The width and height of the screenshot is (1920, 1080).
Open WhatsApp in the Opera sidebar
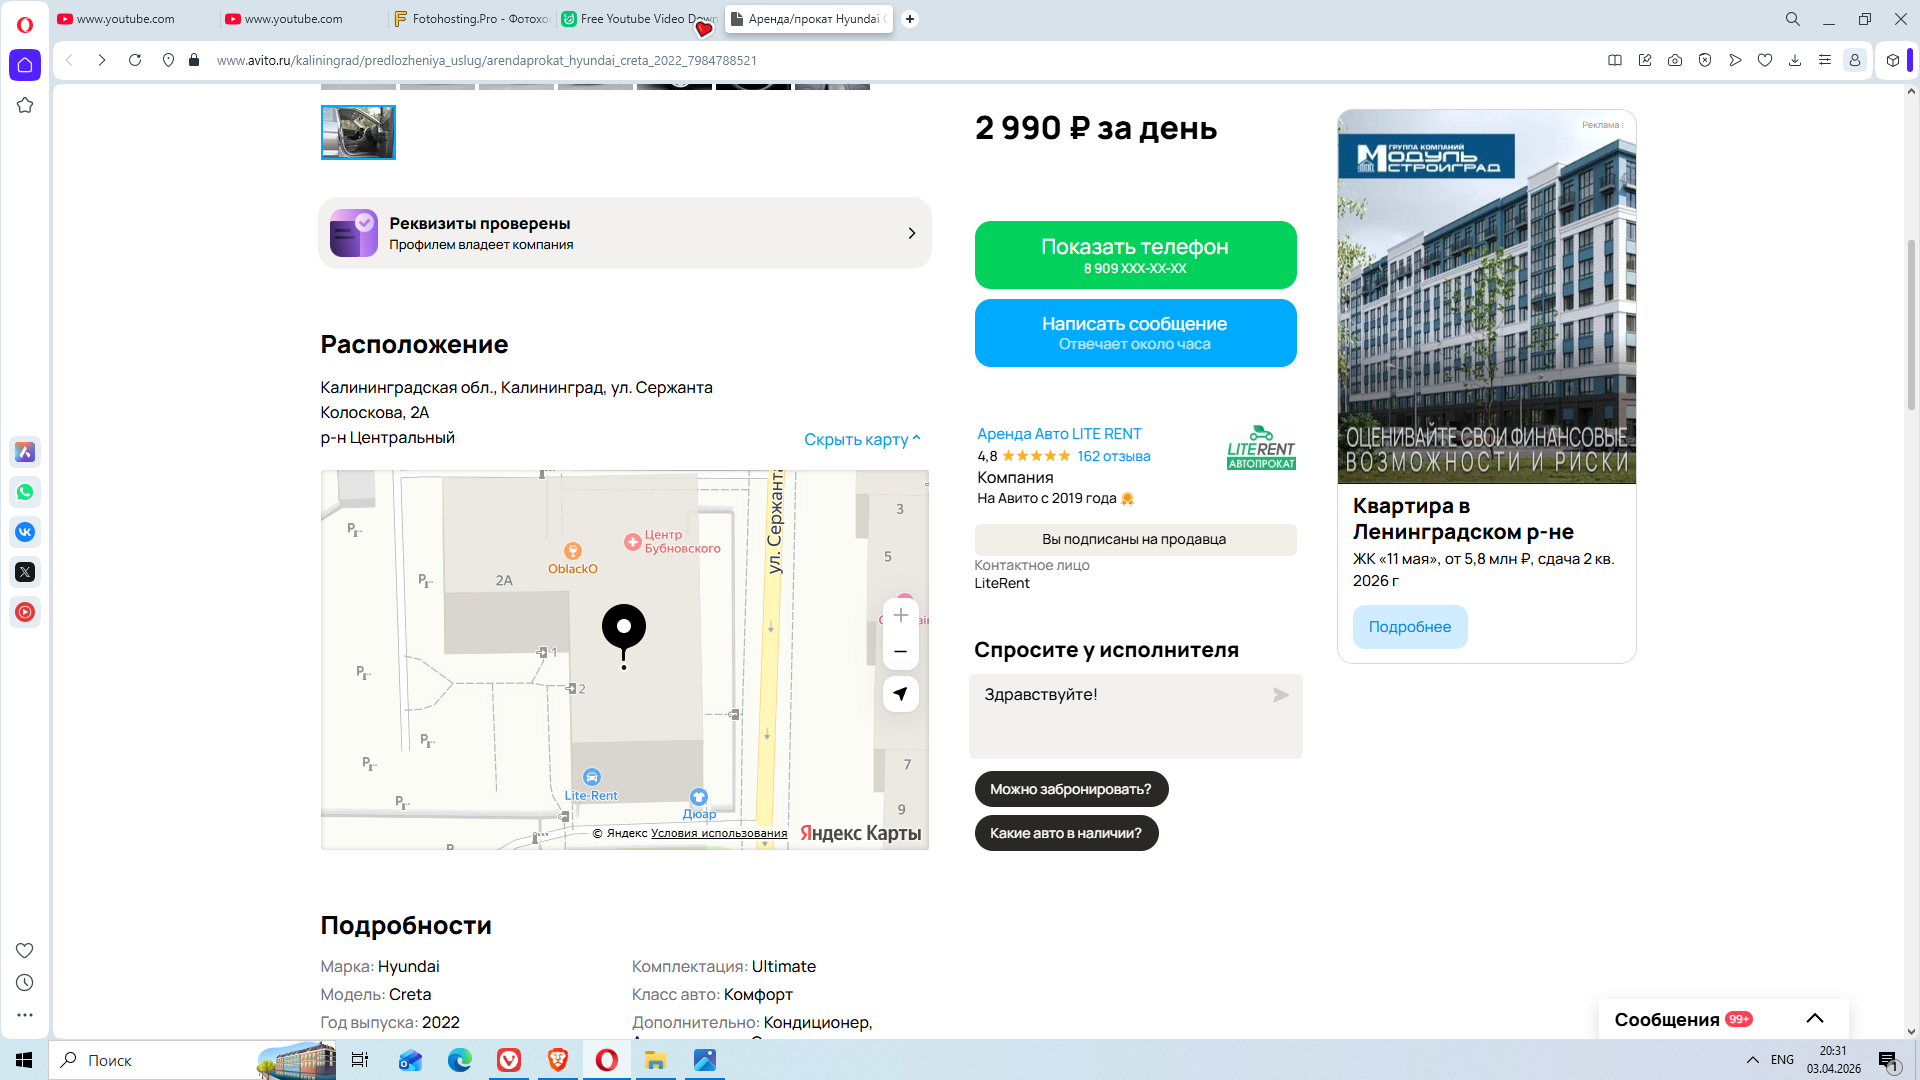(x=25, y=492)
